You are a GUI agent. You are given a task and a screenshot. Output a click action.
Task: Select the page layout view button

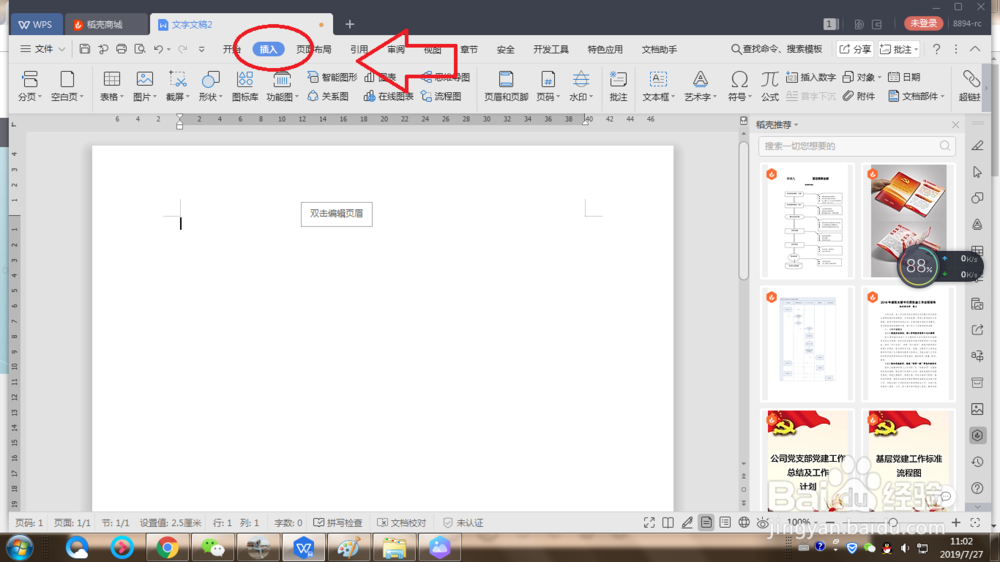[x=706, y=522]
